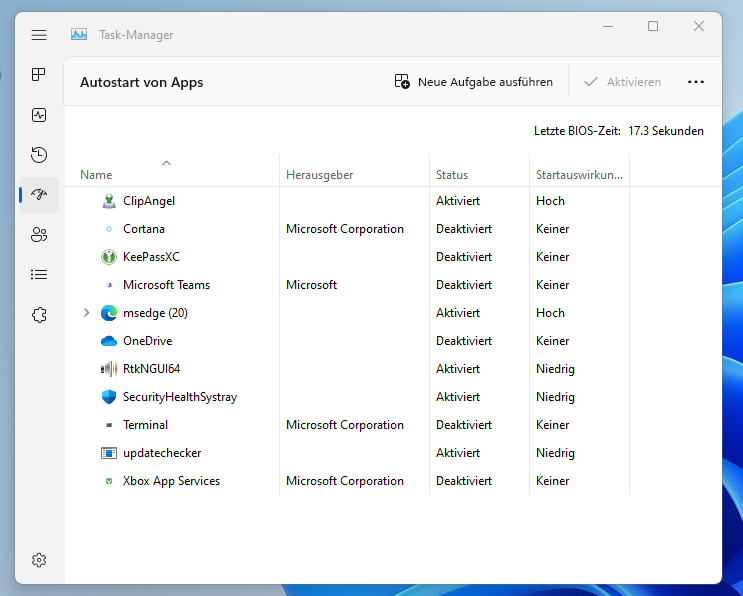Screen dimensions: 743x596
Task: Open the Services puzzle-piece icon
Action: (x=39, y=315)
